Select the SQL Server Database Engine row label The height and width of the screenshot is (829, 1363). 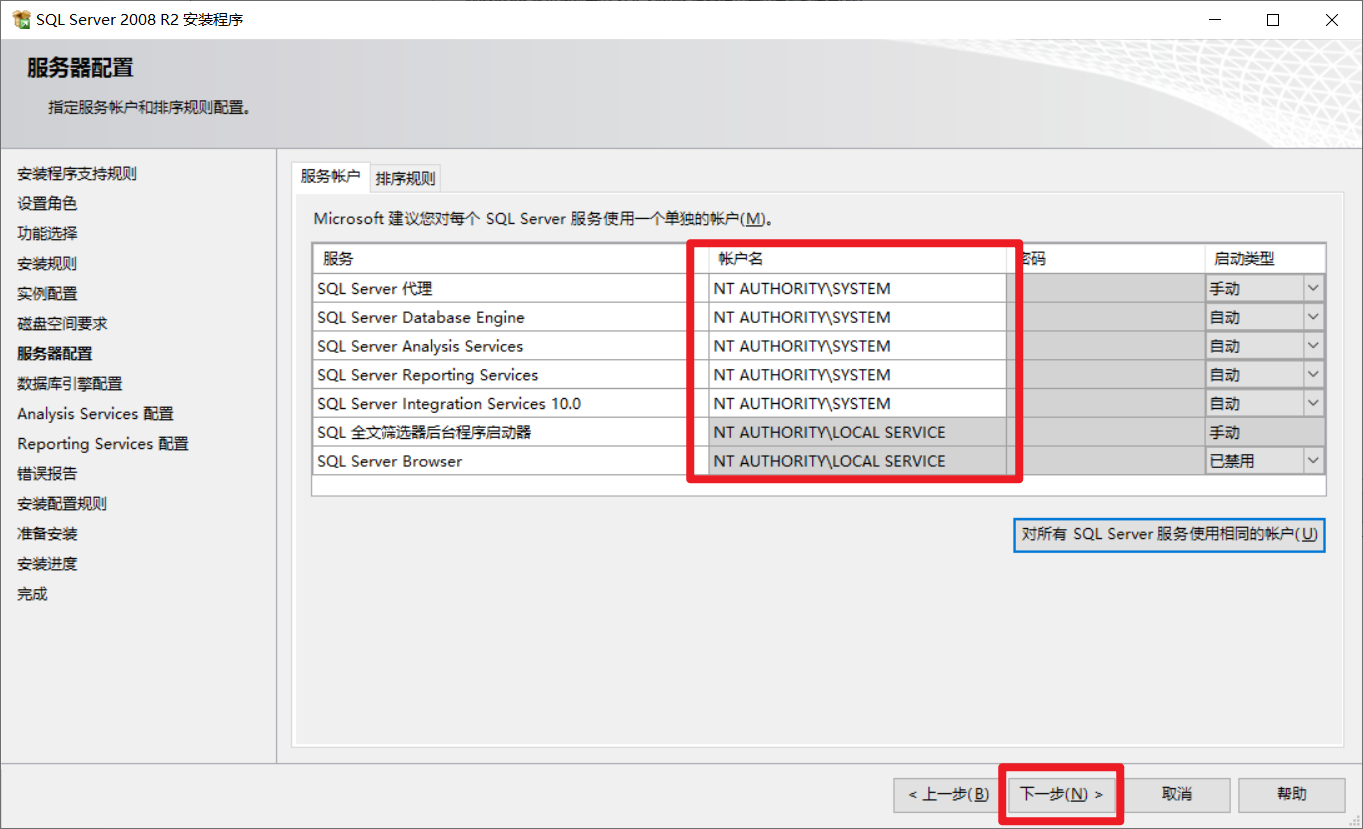[x=421, y=318]
